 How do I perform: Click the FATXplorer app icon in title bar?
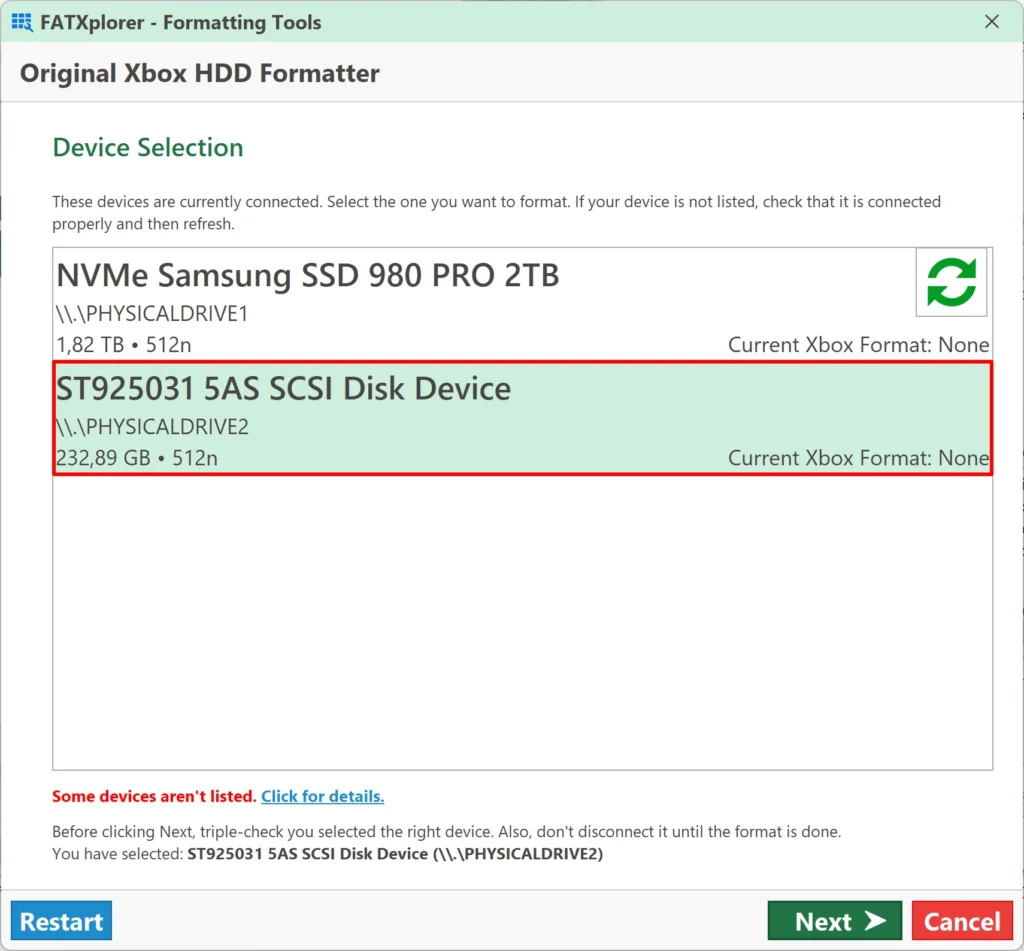(x=22, y=22)
